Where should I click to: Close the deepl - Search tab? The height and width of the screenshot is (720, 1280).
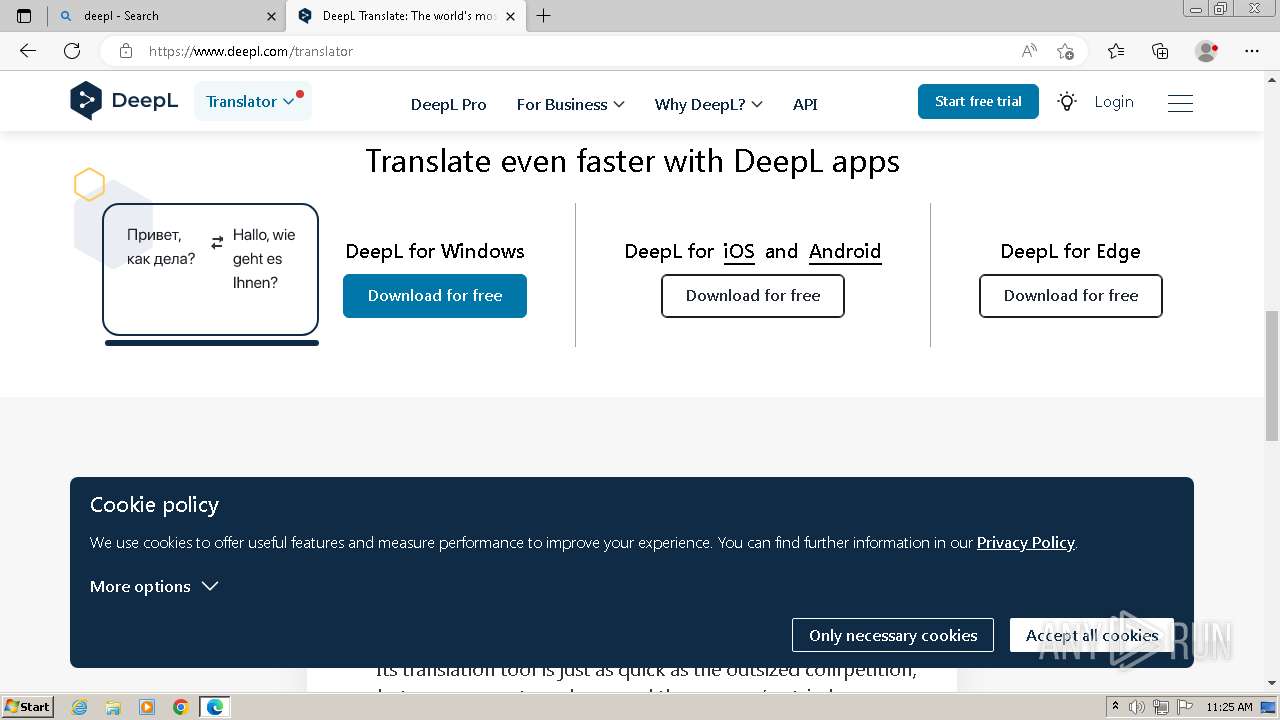tap(271, 16)
